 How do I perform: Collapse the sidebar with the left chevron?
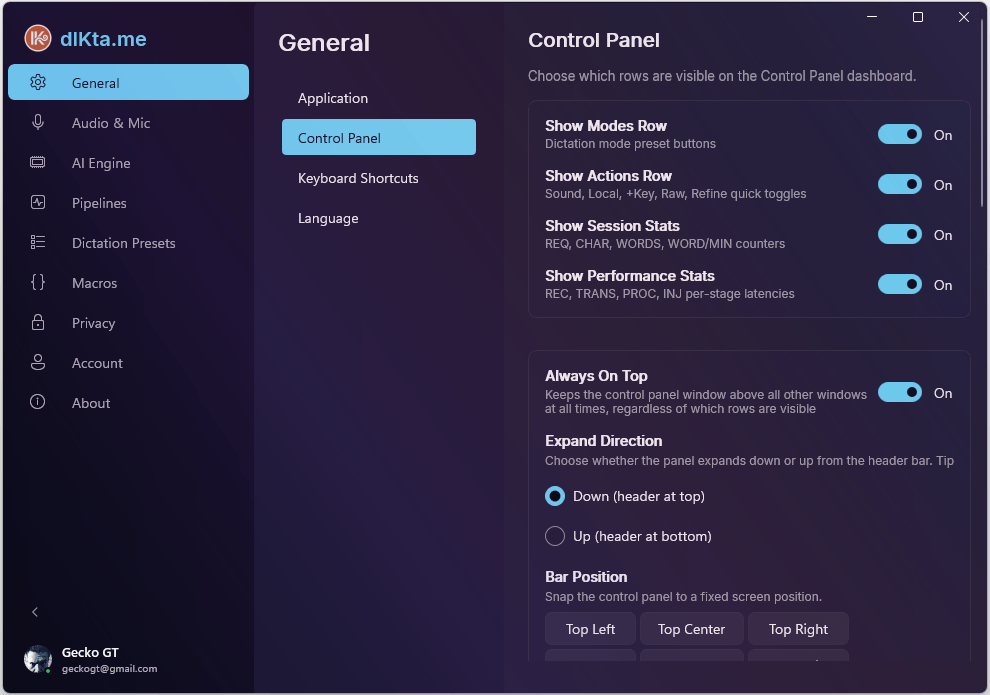[35, 612]
